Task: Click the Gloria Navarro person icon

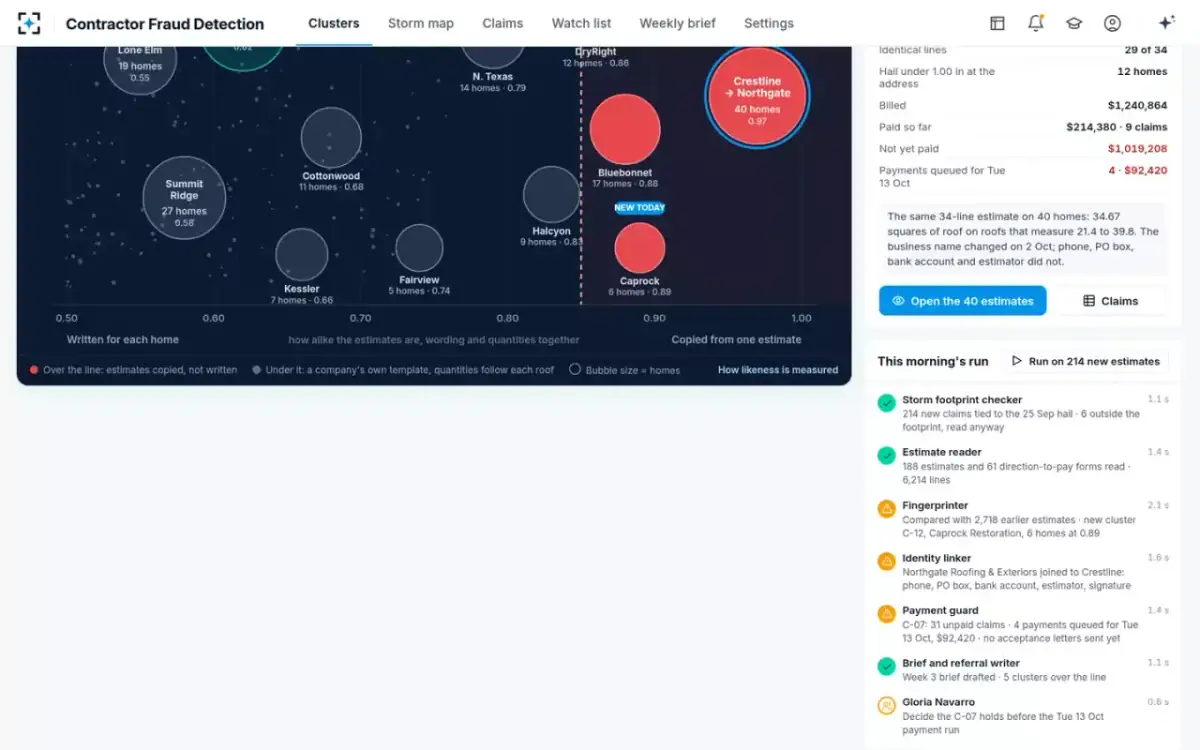Action: tap(886, 706)
